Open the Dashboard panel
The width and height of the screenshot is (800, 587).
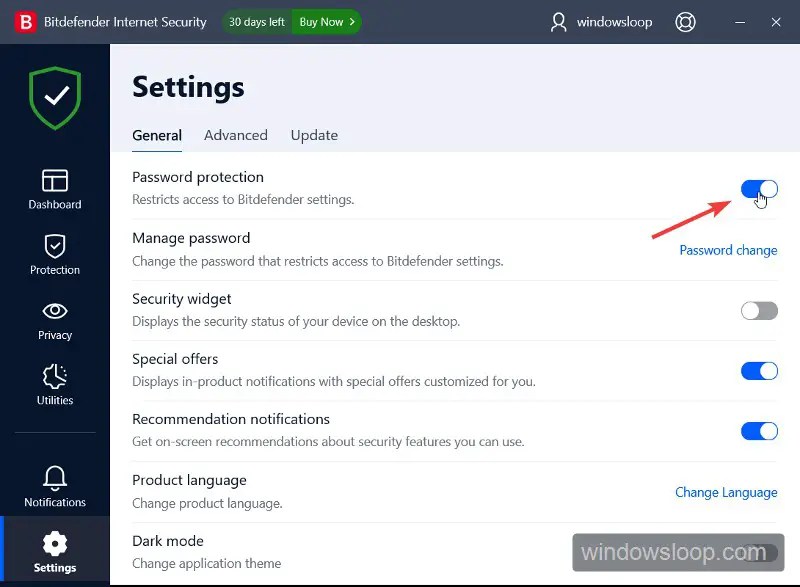54,189
